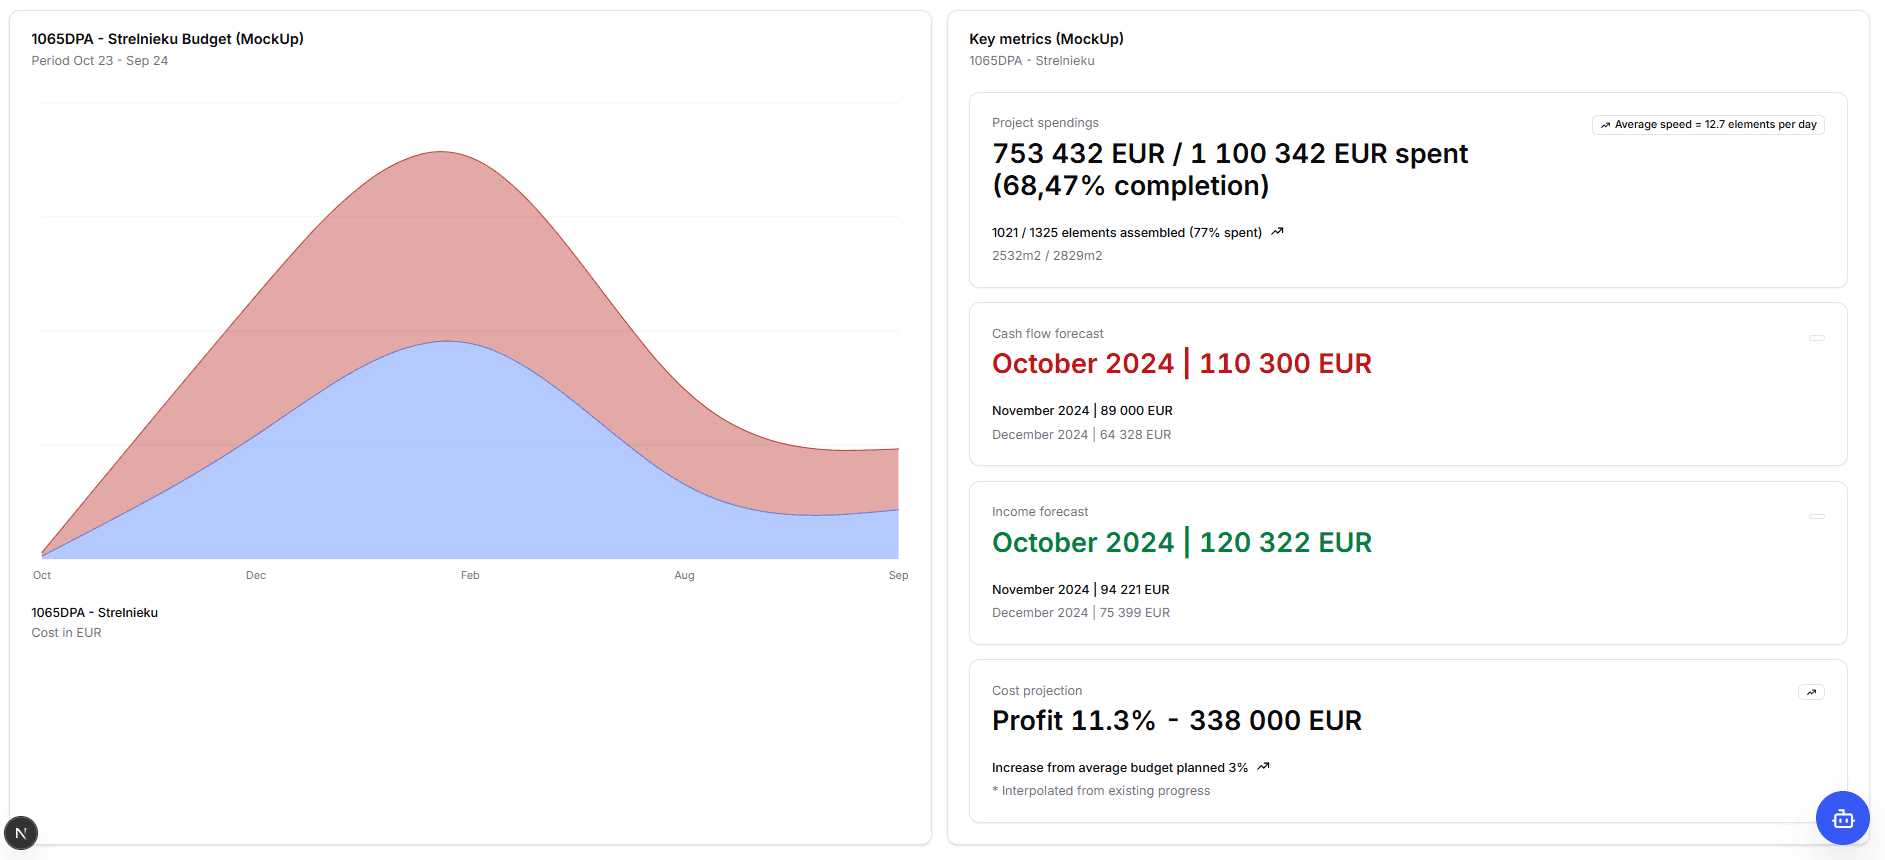Click the chart peak around February
The image size is (1885, 860).
440,152
